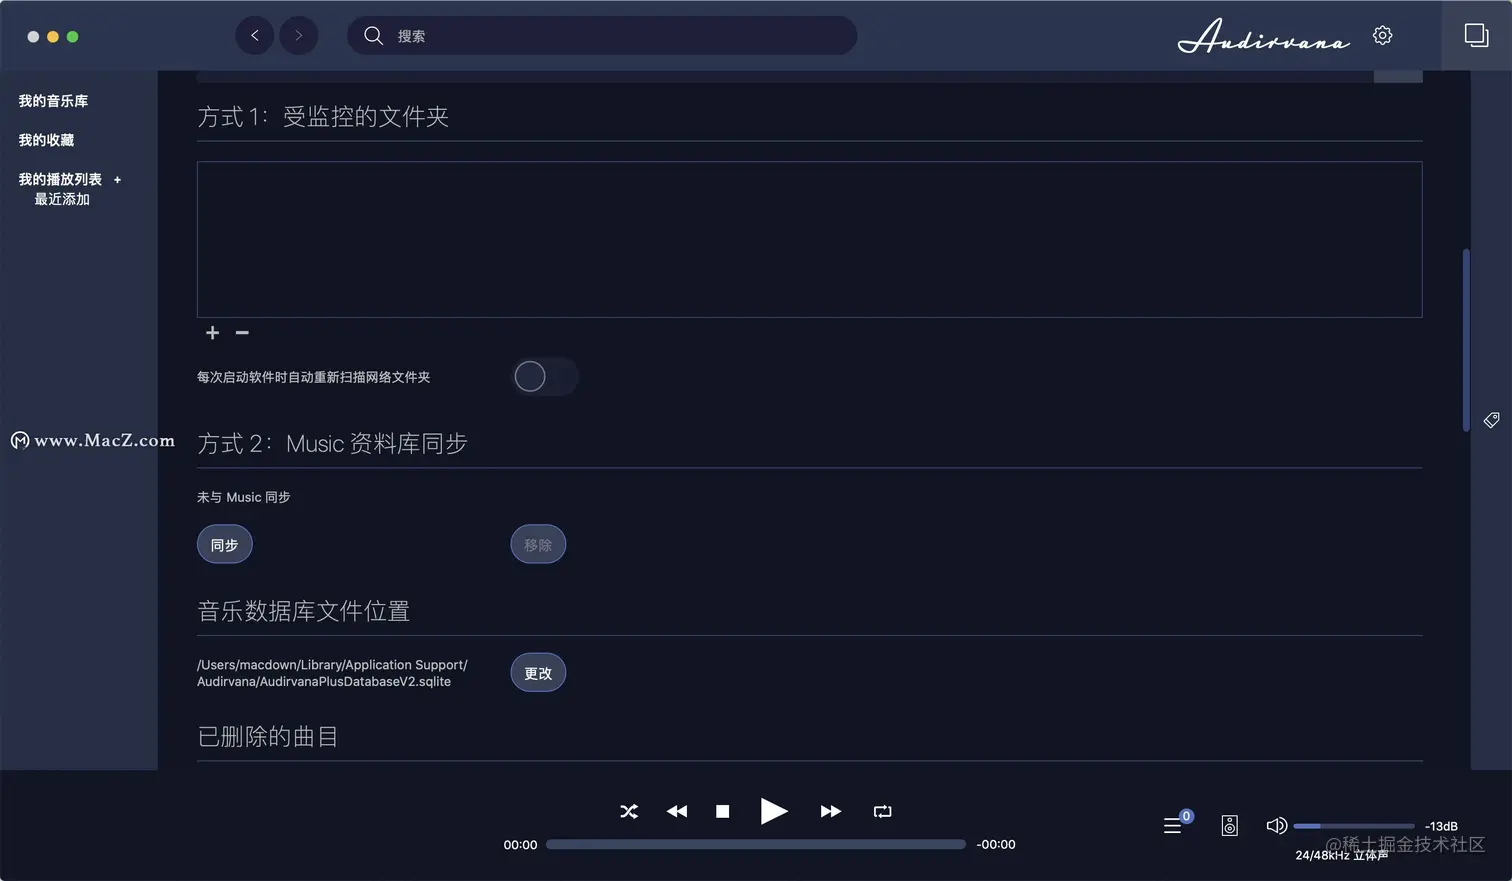Focus the 搜索 search field
1512x881 pixels.
tap(602, 36)
